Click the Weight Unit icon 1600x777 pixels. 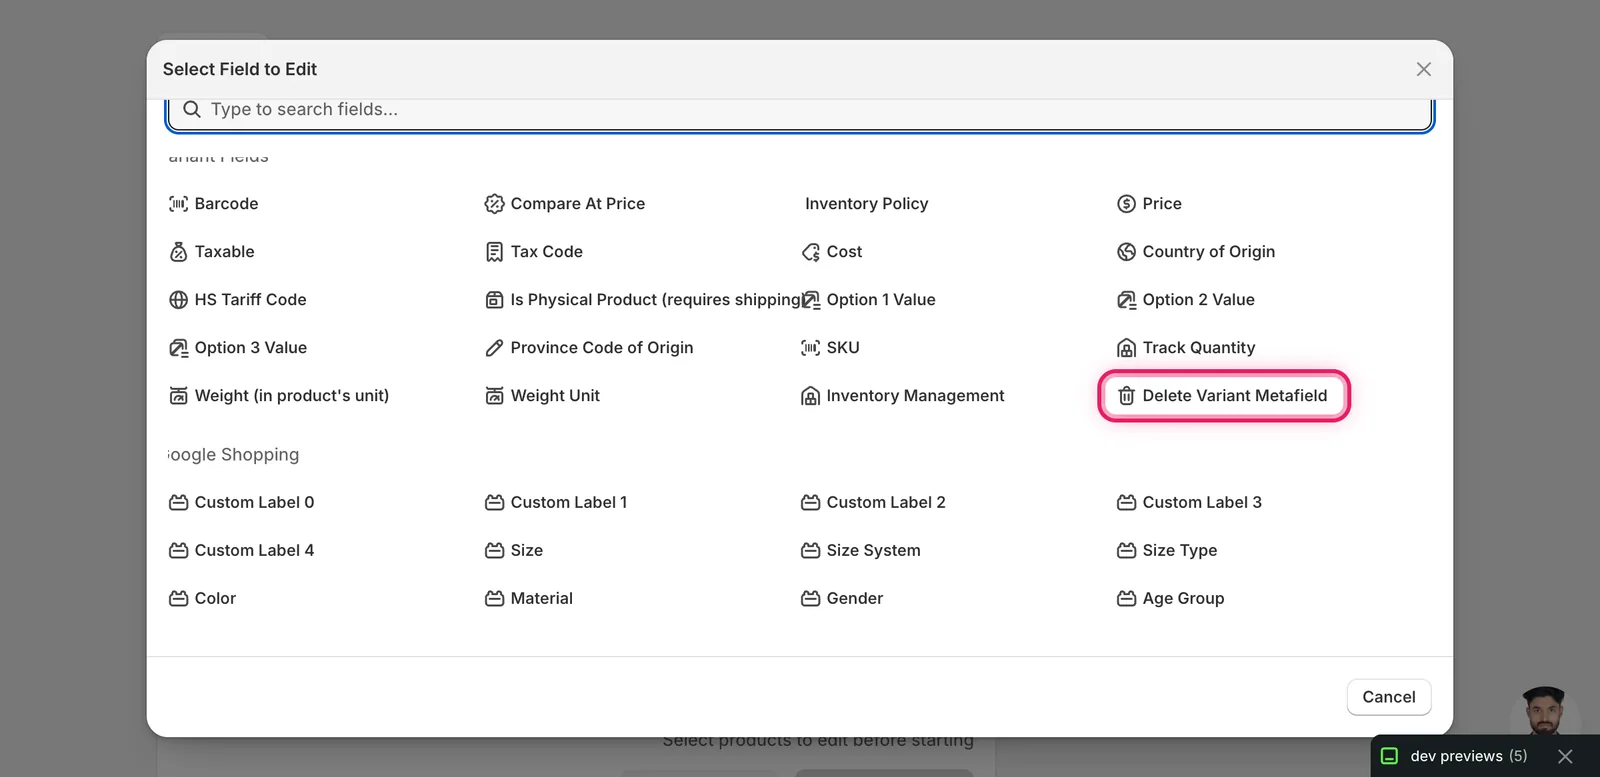(x=494, y=396)
